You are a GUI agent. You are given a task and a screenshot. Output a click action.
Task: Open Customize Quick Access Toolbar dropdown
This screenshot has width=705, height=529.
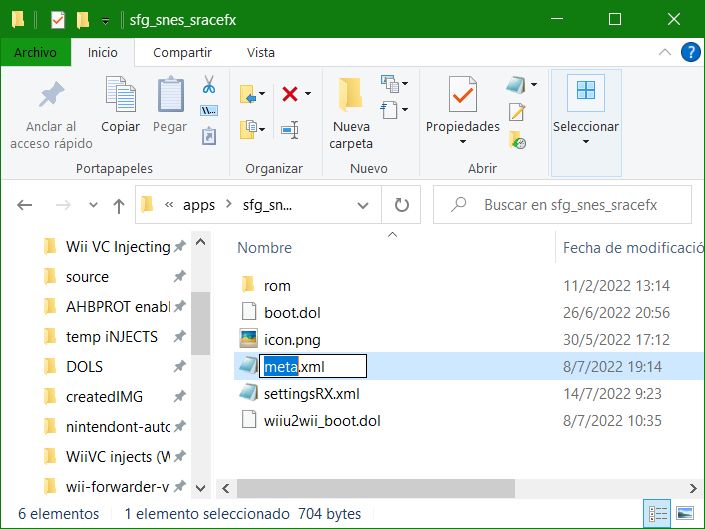click(105, 21)
